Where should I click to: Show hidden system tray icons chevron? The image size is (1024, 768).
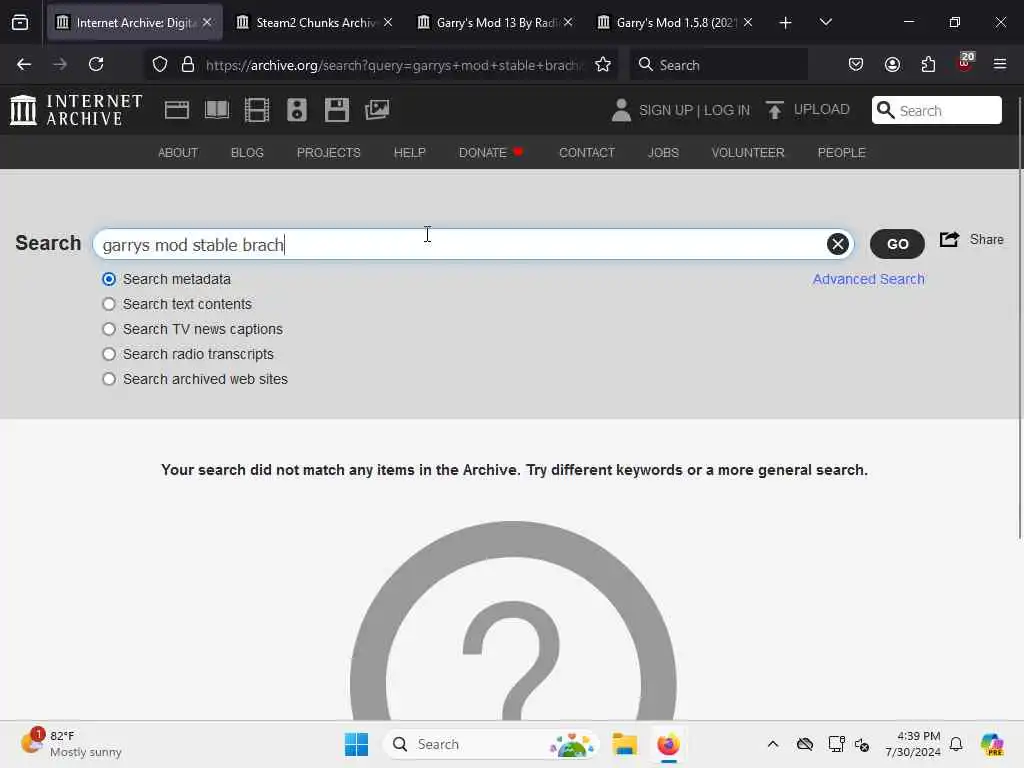point(773,744)
